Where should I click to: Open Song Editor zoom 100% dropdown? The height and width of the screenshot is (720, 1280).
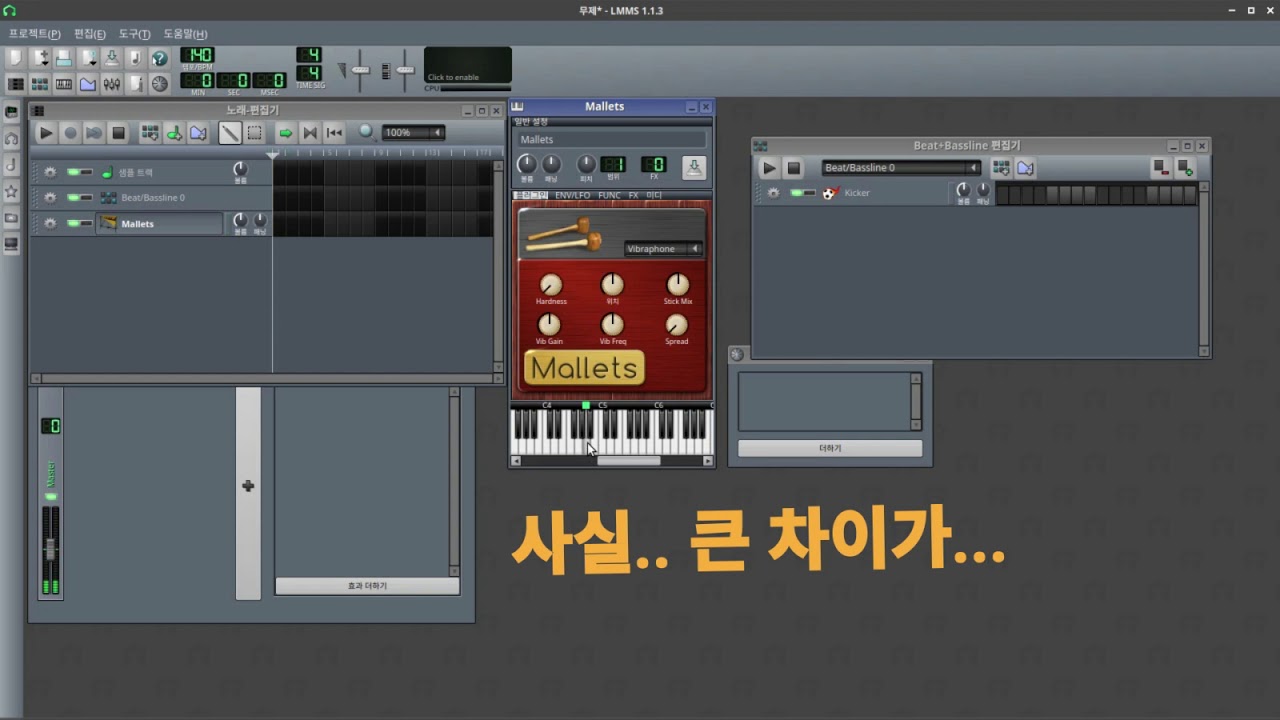[x=412, y=132]
